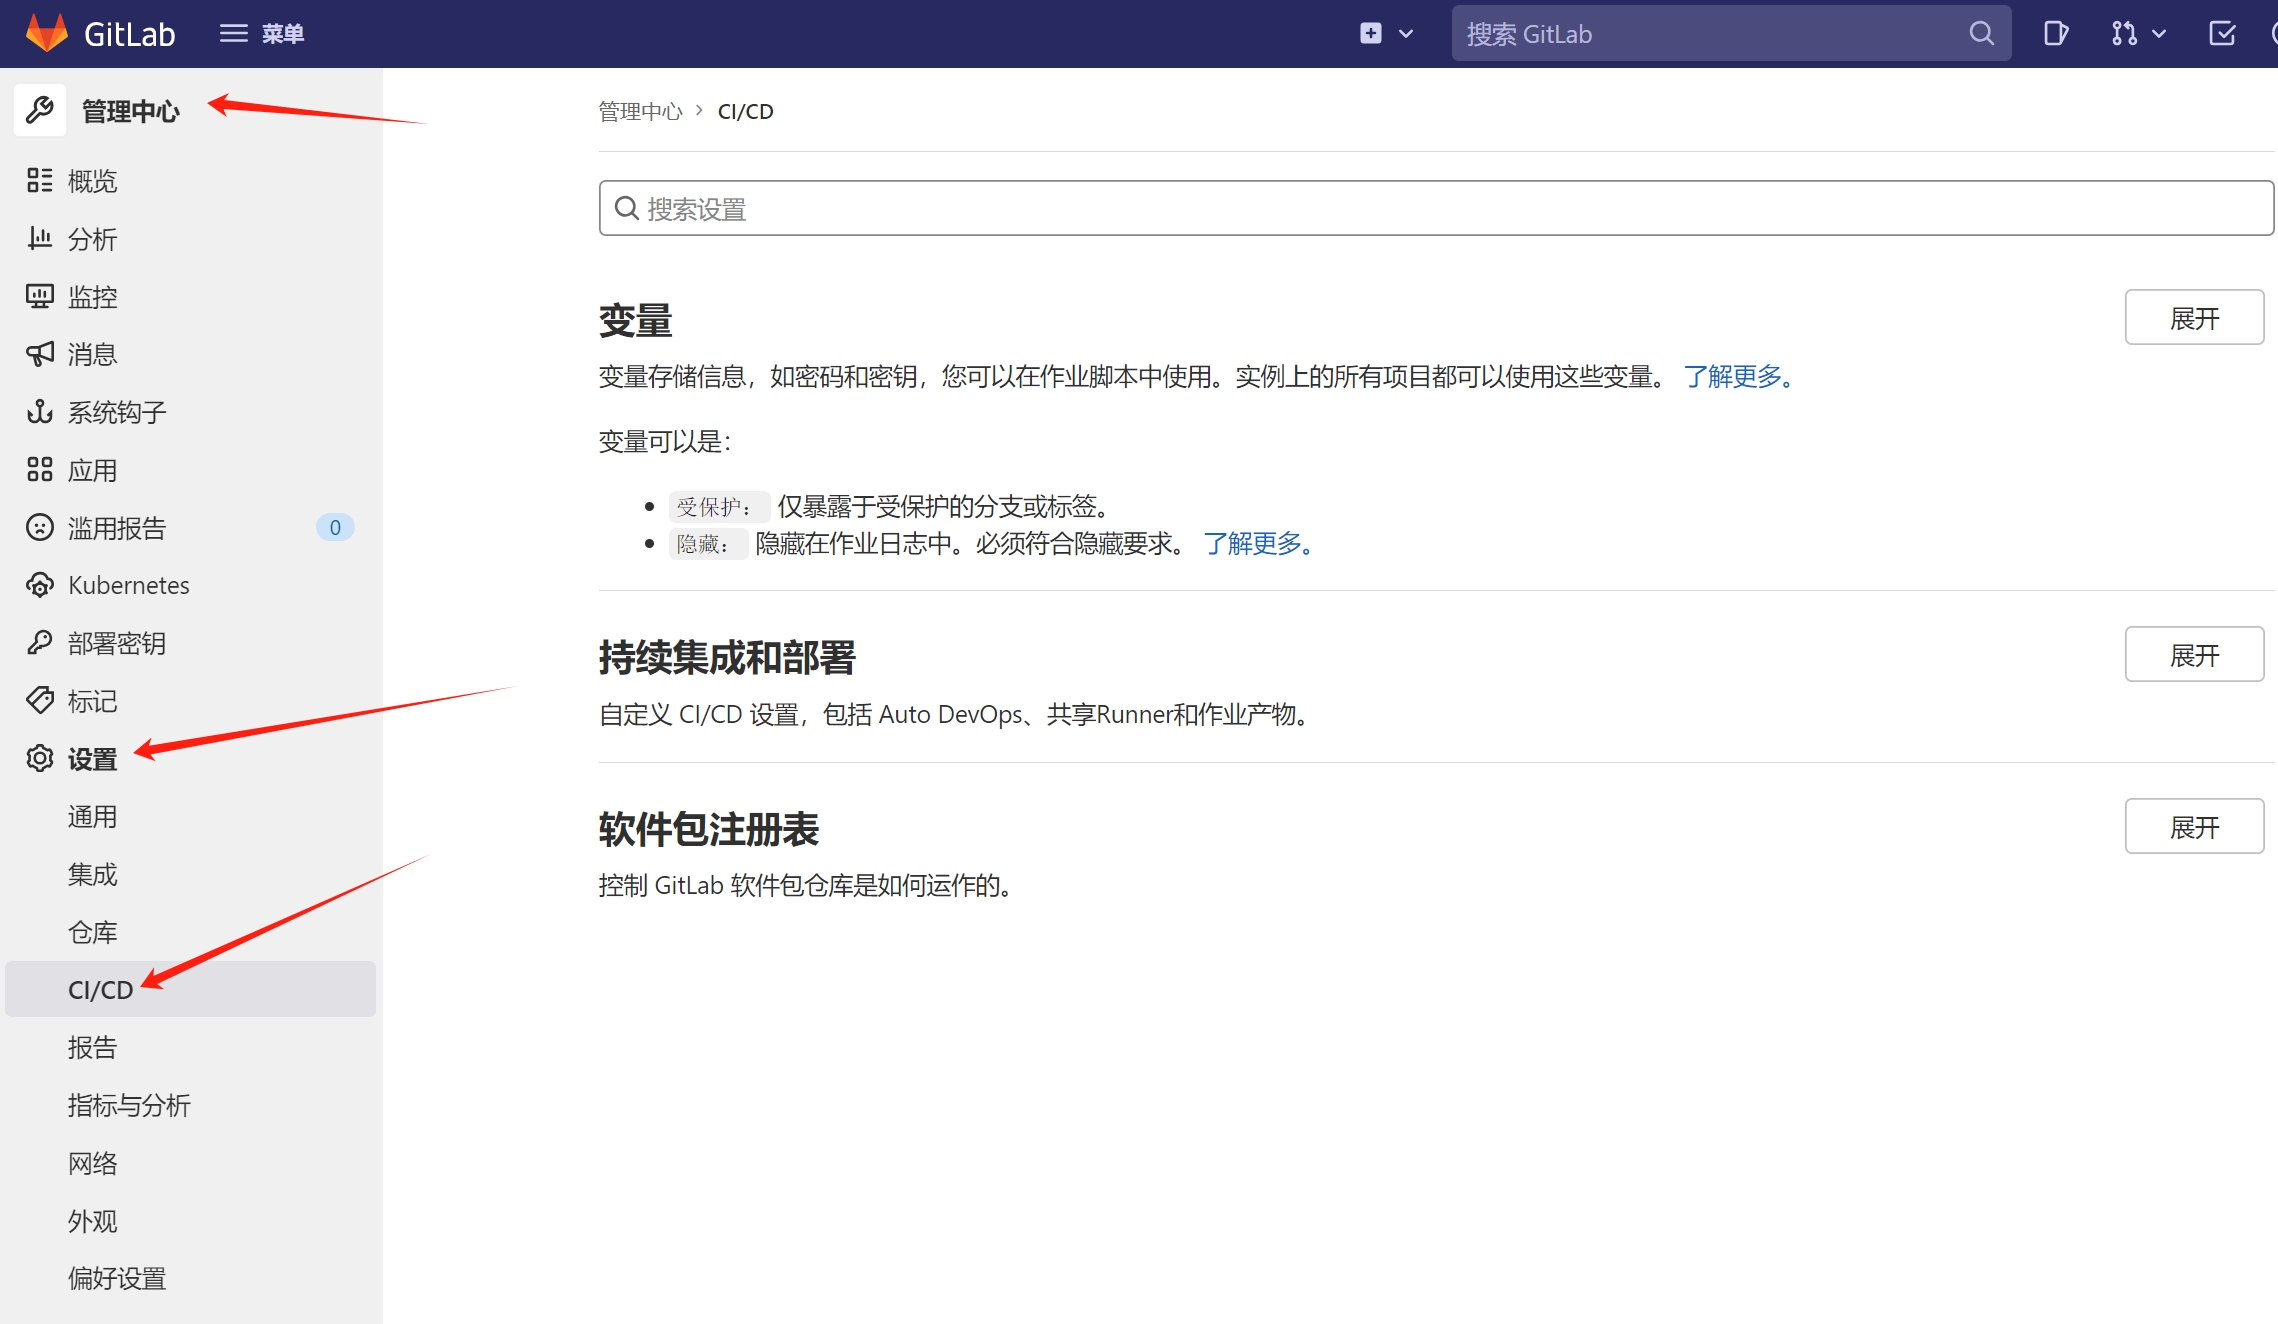Image resolution: width=2278 pixels, height=1324 pixels.
Task: Click the 部署密钥 key icon
Action: point(40,643)
